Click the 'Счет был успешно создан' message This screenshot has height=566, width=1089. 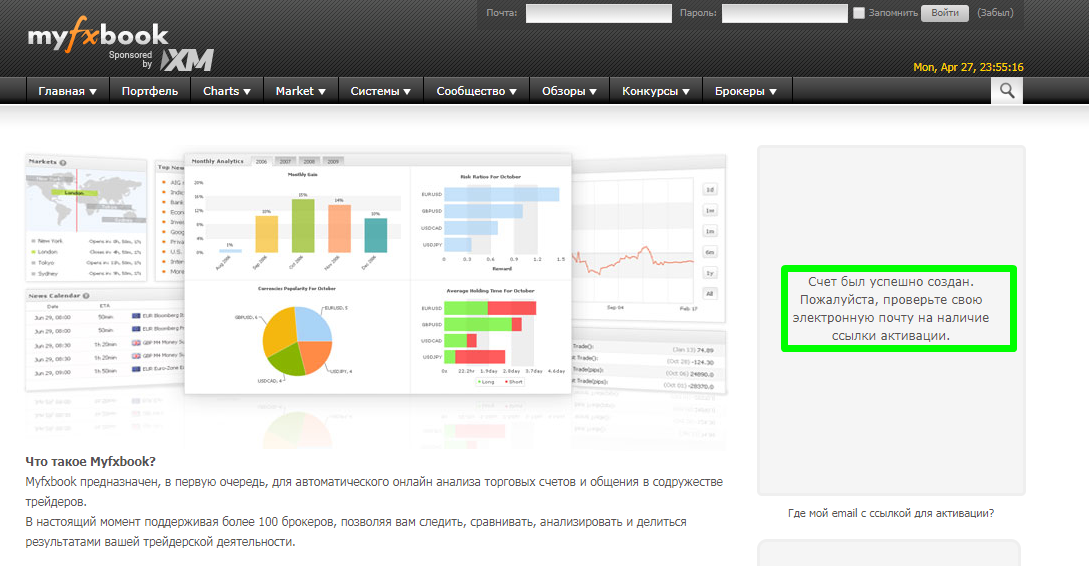891,308
